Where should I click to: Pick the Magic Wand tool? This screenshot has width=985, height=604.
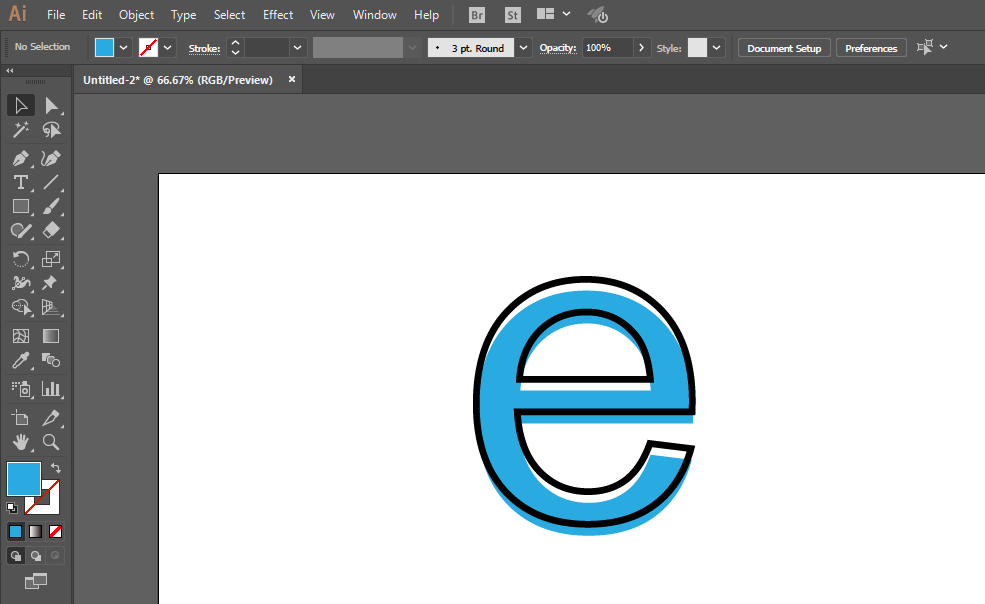point(20,130)
